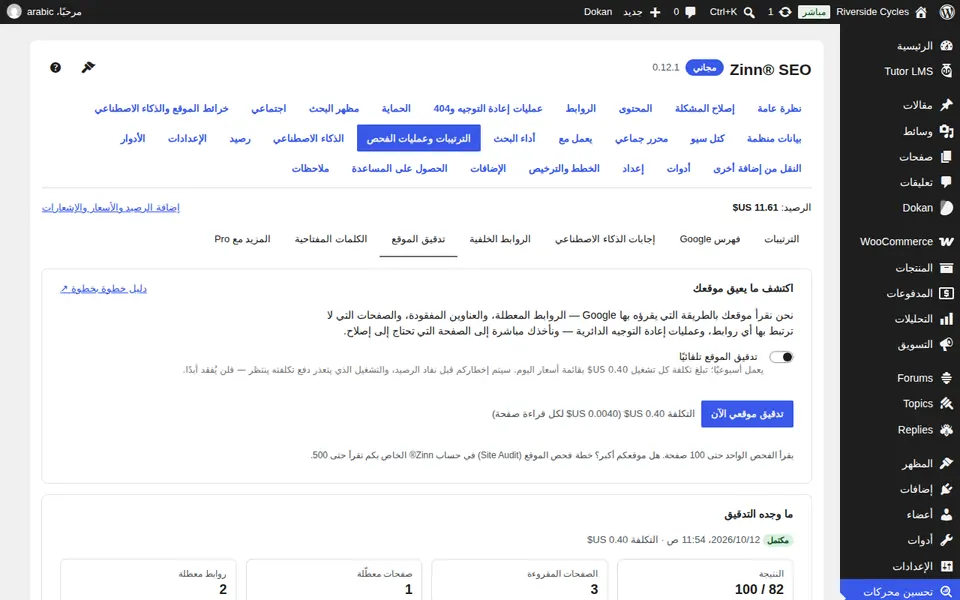Click the analytics bar chart icon
The height and width of the screenshot is (600, 960).
[947, 318]
